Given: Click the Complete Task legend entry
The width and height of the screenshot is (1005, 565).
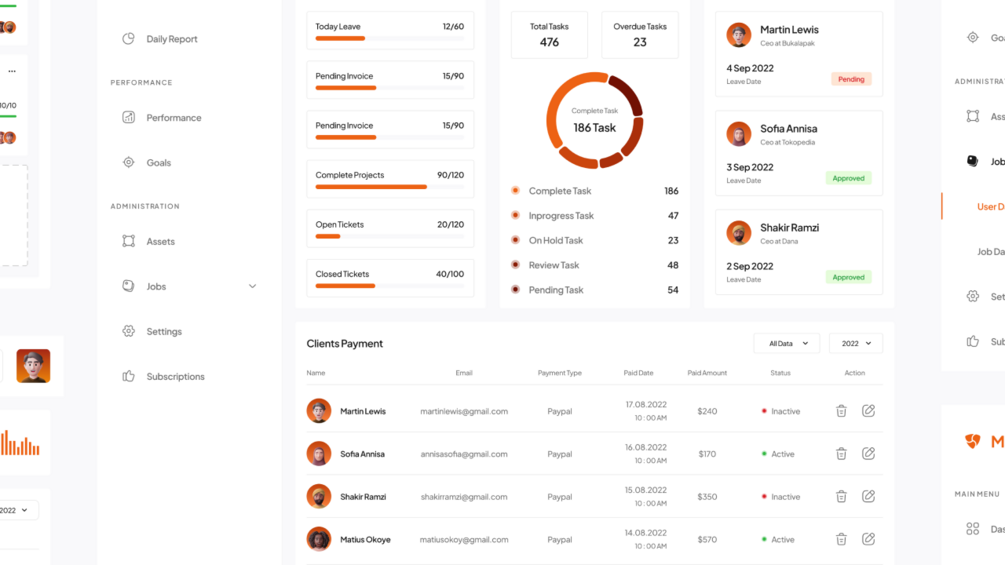Looking at the screenshot, I should tap(594, 191).
